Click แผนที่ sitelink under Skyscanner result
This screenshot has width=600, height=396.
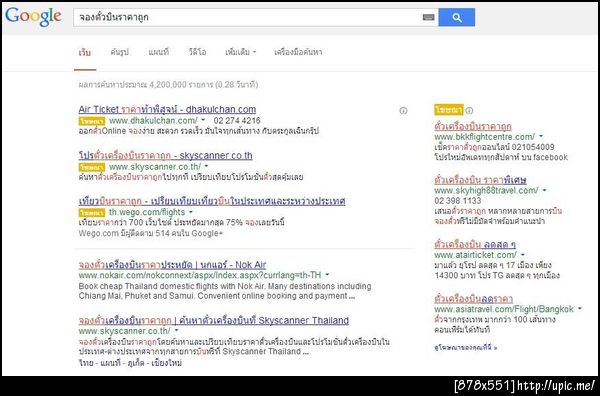(x=111, y=362)
